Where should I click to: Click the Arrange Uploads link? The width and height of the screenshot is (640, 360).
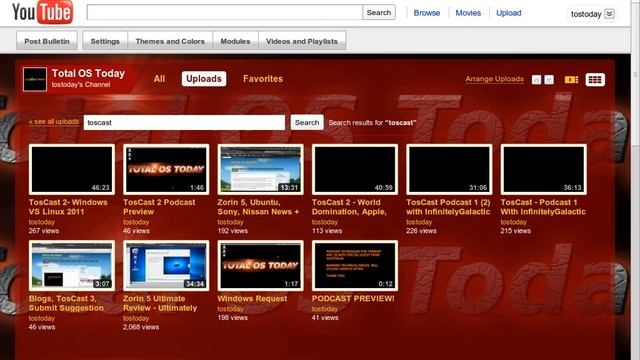coord(494,79)
